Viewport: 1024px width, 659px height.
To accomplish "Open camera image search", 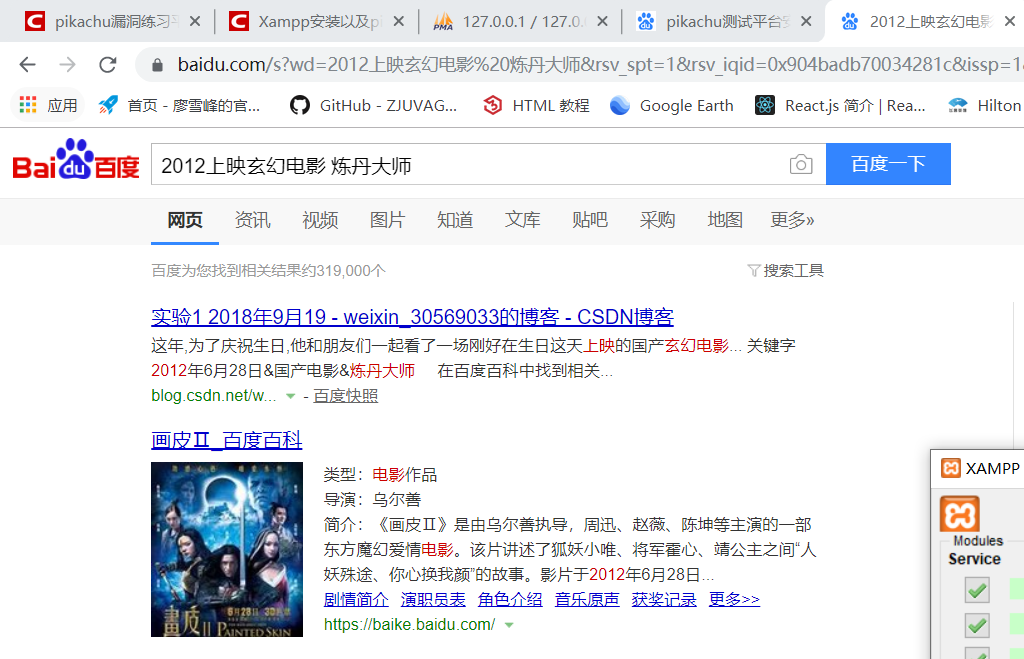I will [801, 164].
